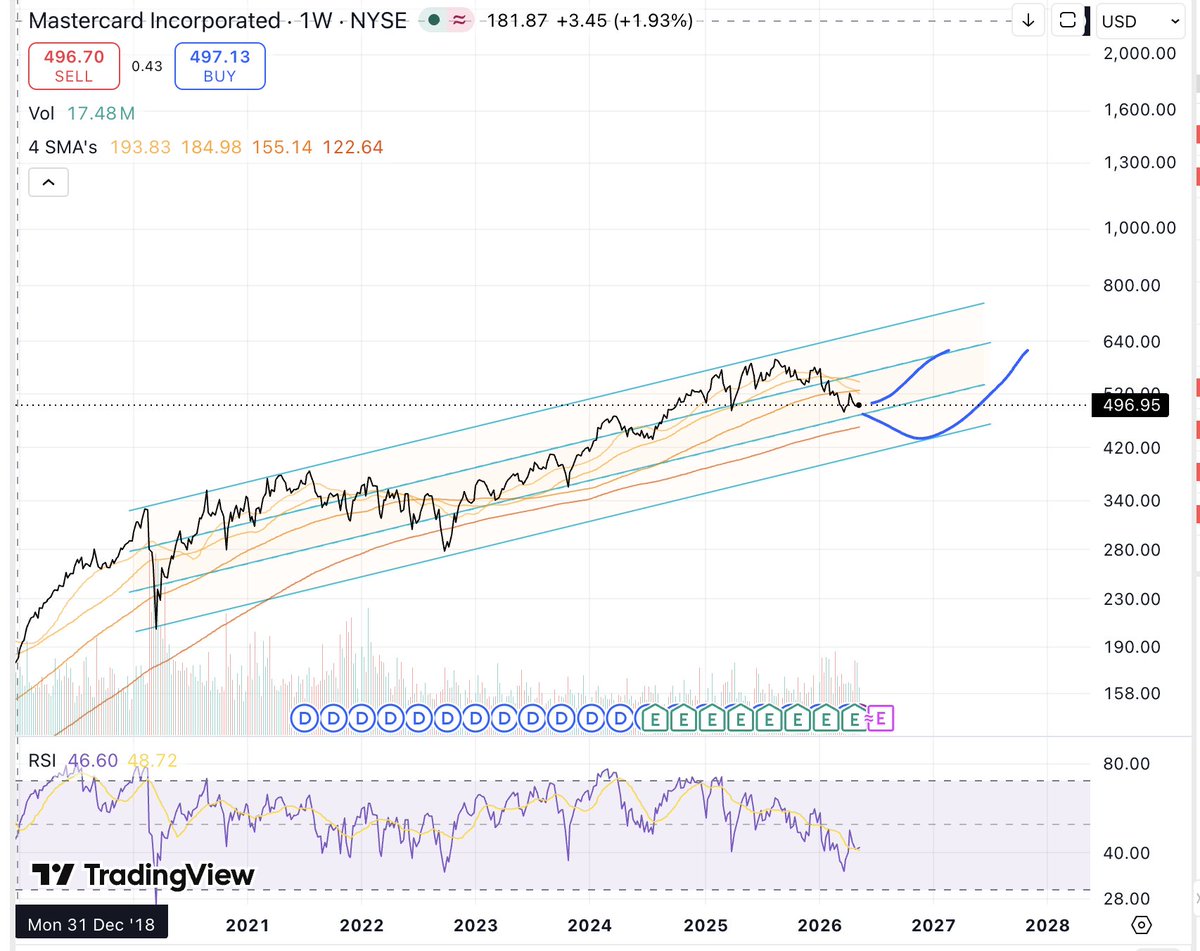Click the 2026 time axis label
The width and height of the screenshot is (1200, 951).
click(x=819, y=925)
